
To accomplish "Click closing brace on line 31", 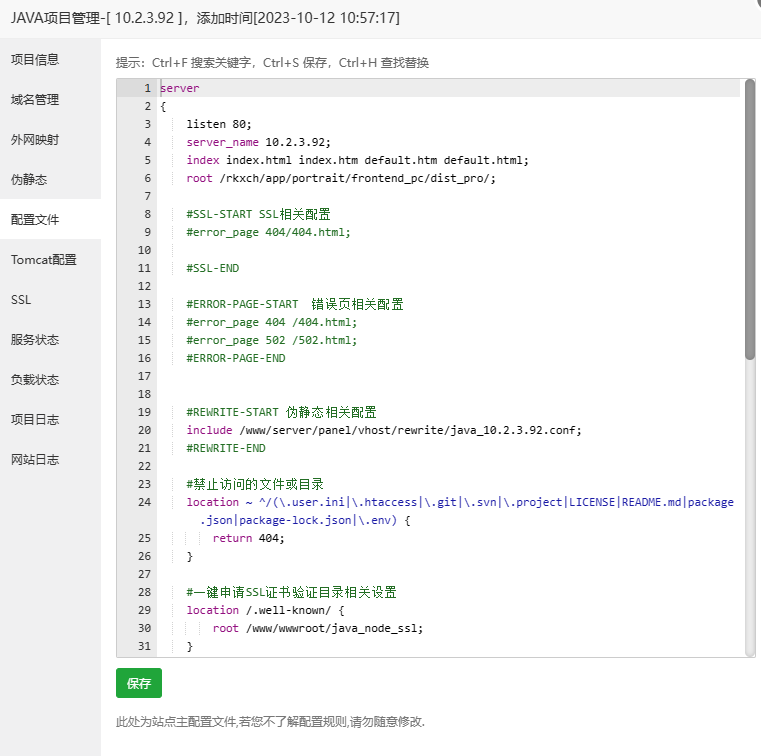I will tap(190, 646).
